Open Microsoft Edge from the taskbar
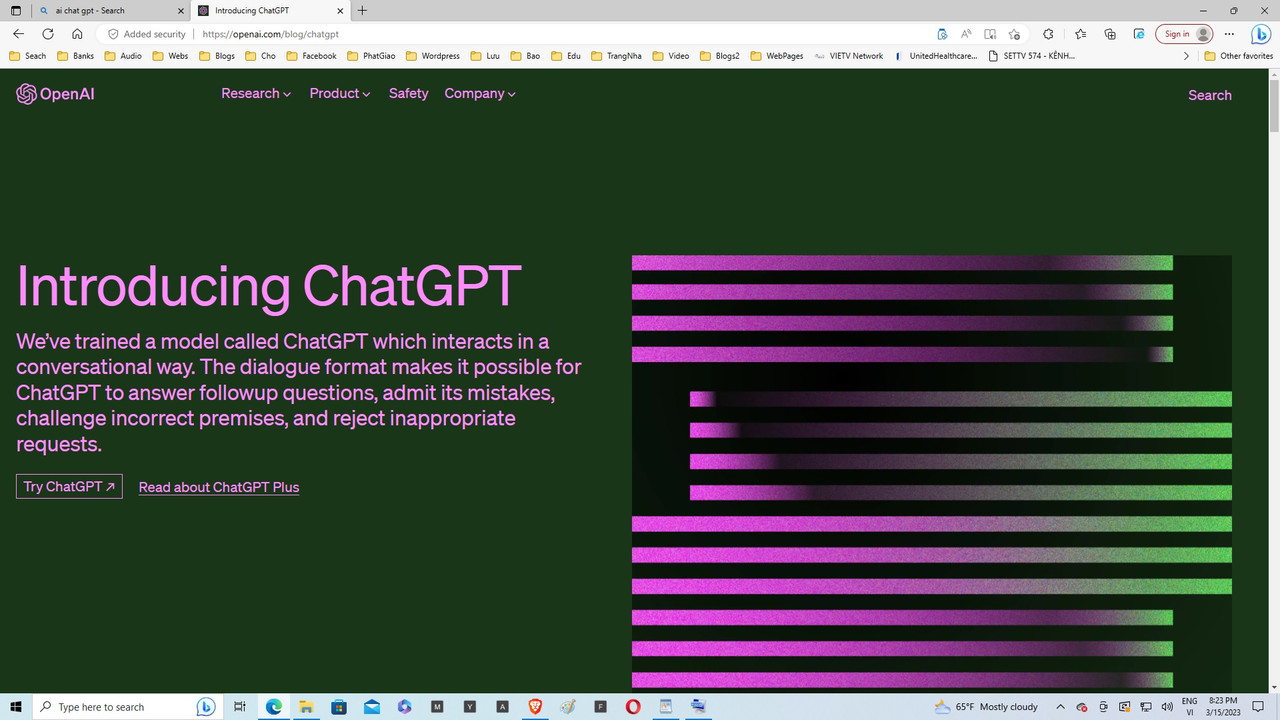This screenshot has width=1280, height=720. pos(273,707)
